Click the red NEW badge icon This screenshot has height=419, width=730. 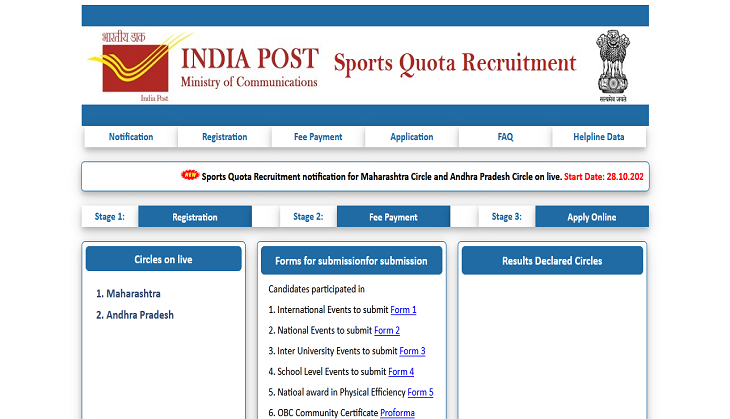189,175
